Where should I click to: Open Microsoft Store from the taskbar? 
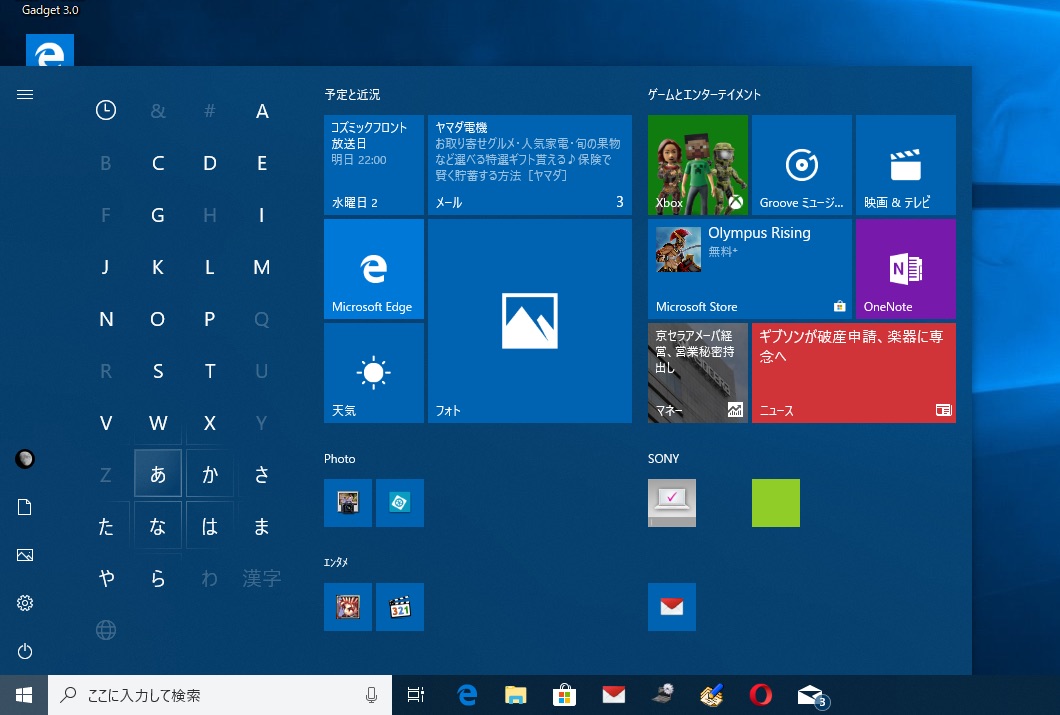[564, 695]
